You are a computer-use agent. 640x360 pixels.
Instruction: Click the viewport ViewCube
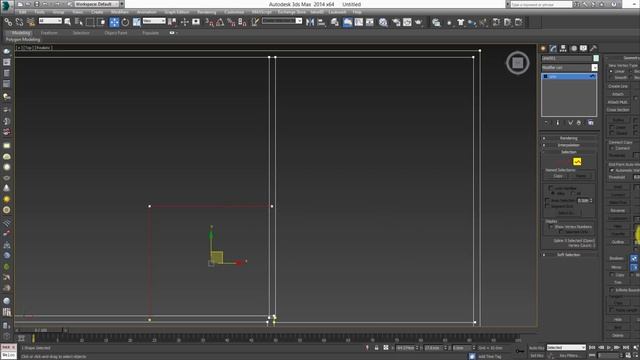(x=518, y=63)
